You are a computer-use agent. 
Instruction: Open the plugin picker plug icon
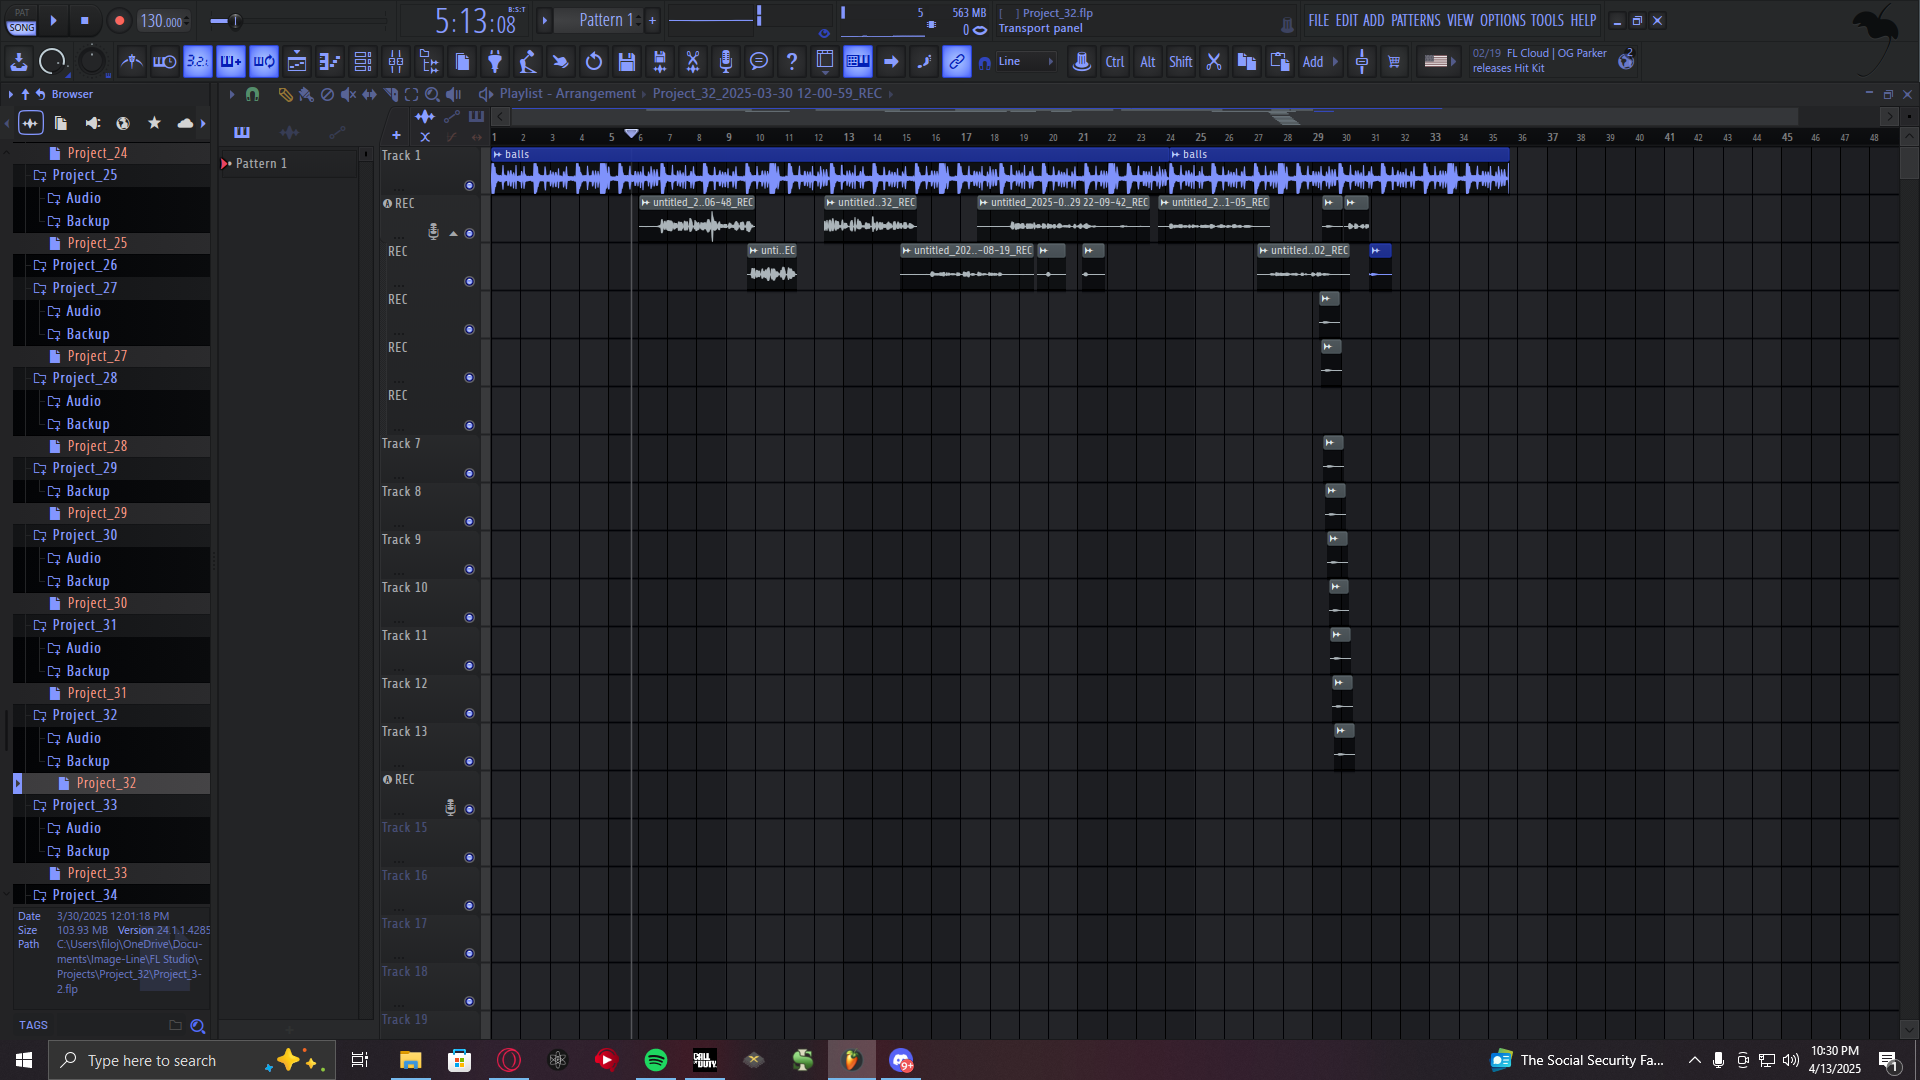[495, 62]
